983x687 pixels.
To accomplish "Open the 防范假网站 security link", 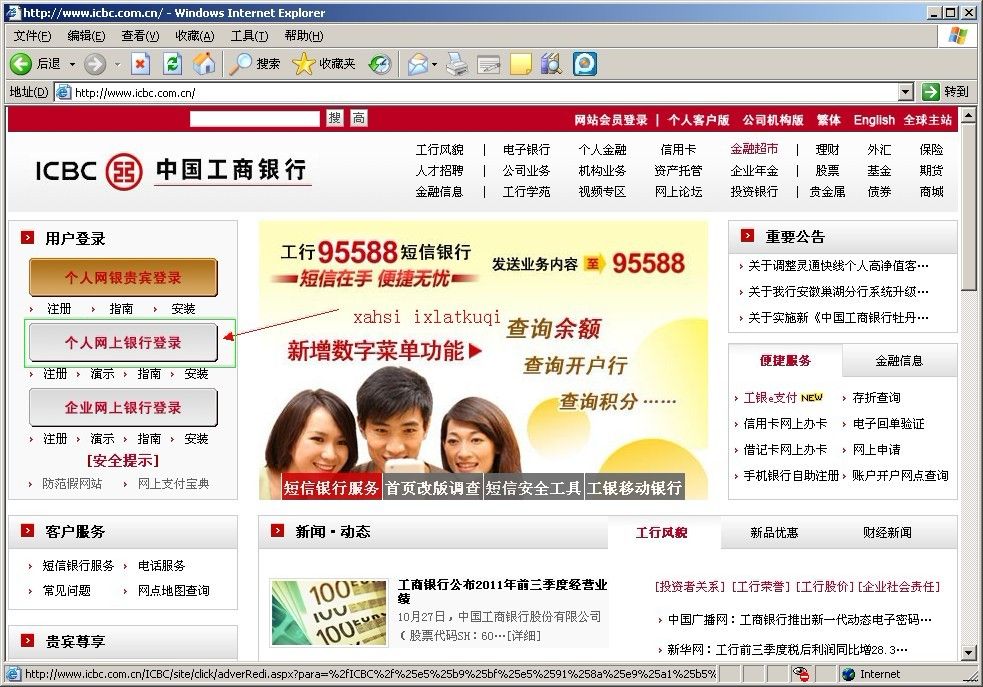I will 72,483.
